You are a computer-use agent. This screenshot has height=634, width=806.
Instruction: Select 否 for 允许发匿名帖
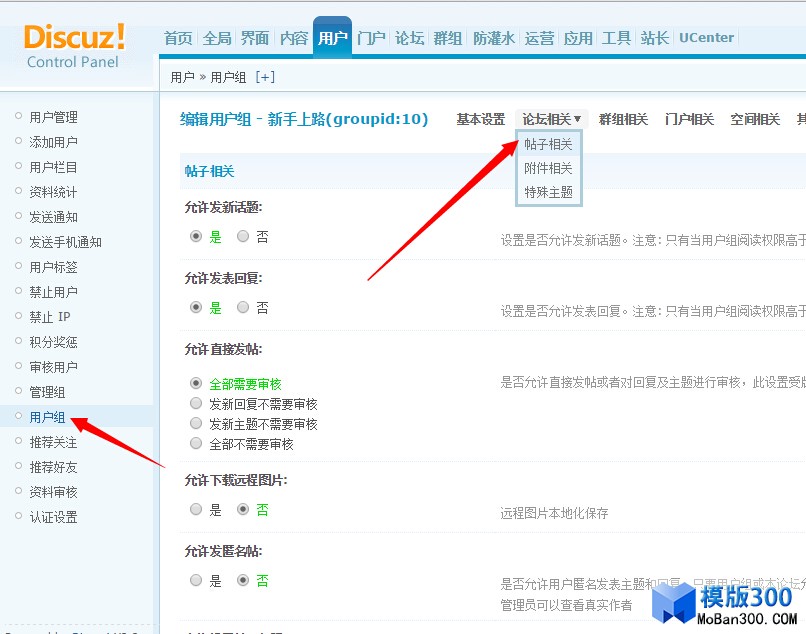tap(243, 581)
